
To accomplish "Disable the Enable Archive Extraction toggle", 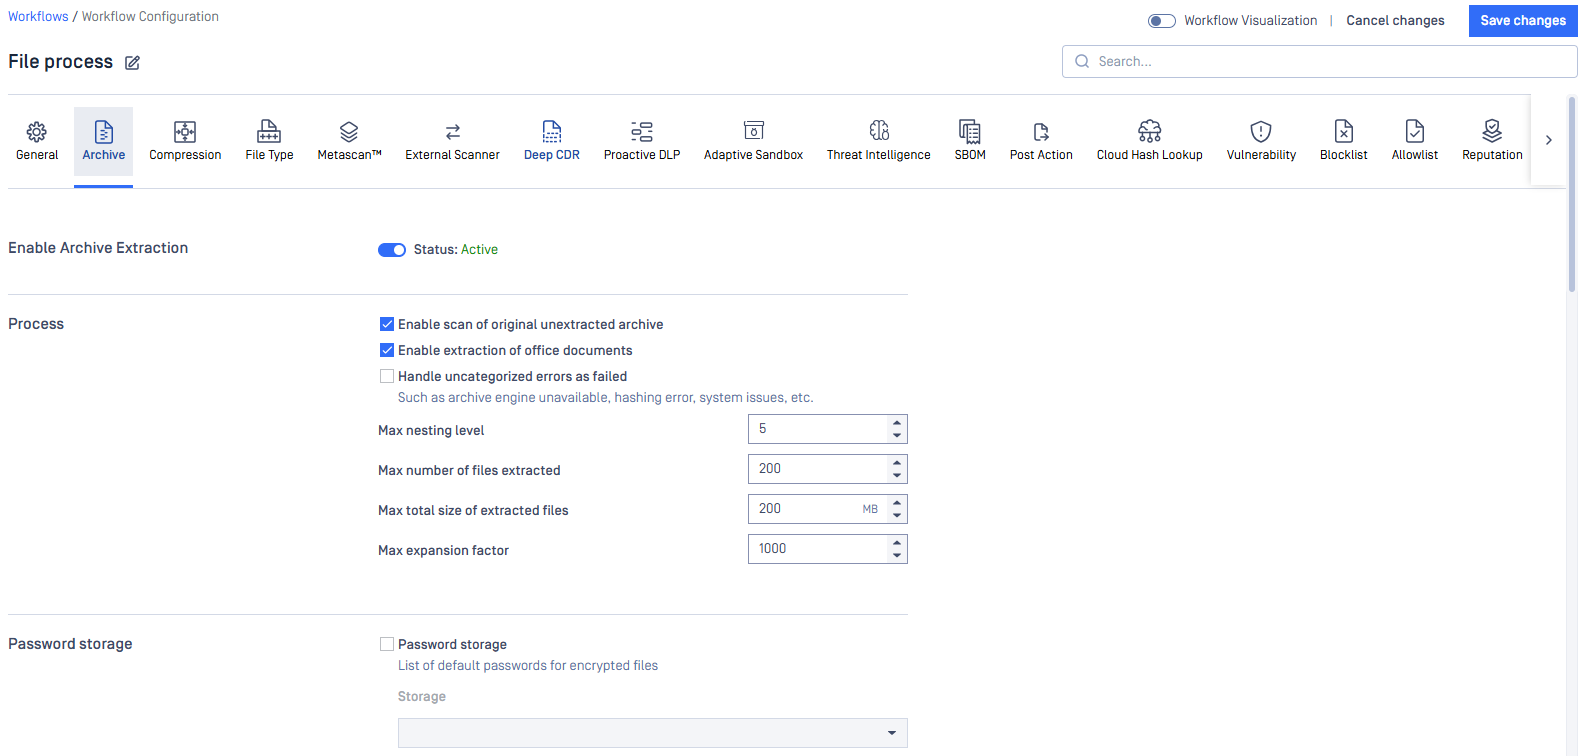I will click(x=391, y=250).
